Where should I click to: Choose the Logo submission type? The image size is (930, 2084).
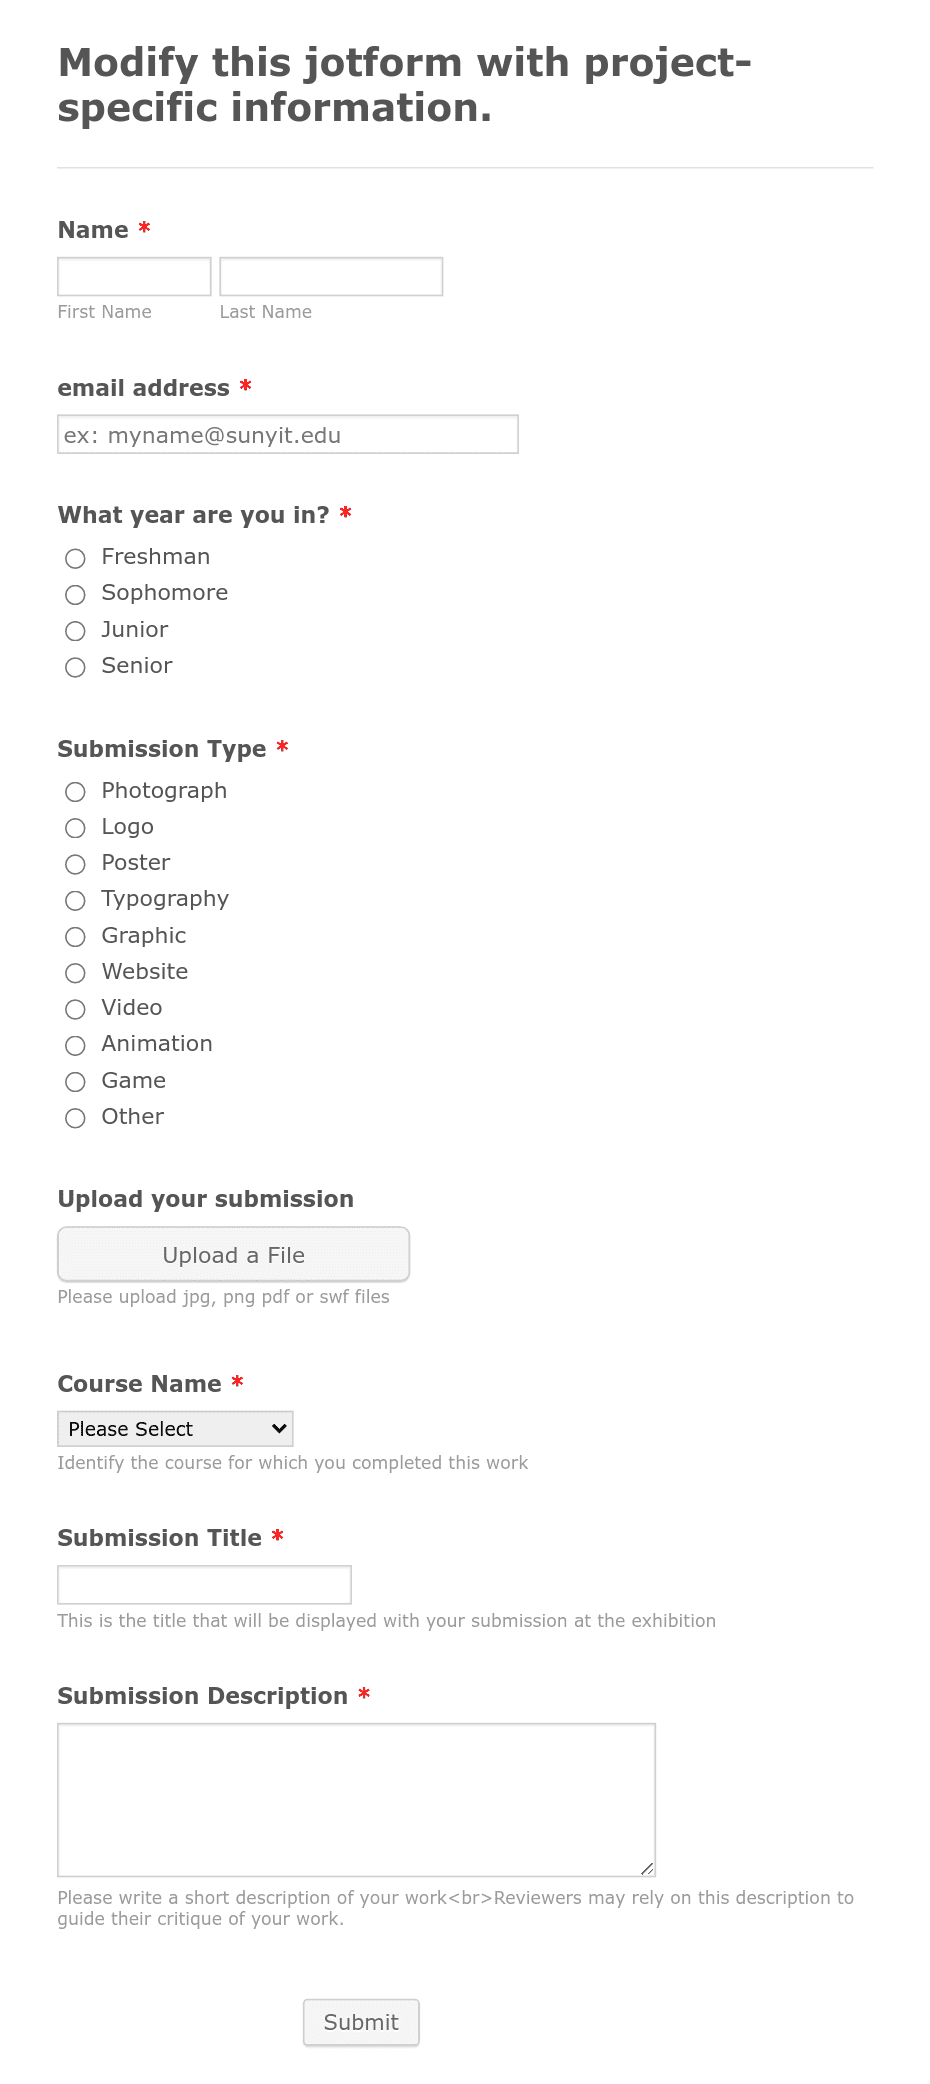(x=75, y=828)
